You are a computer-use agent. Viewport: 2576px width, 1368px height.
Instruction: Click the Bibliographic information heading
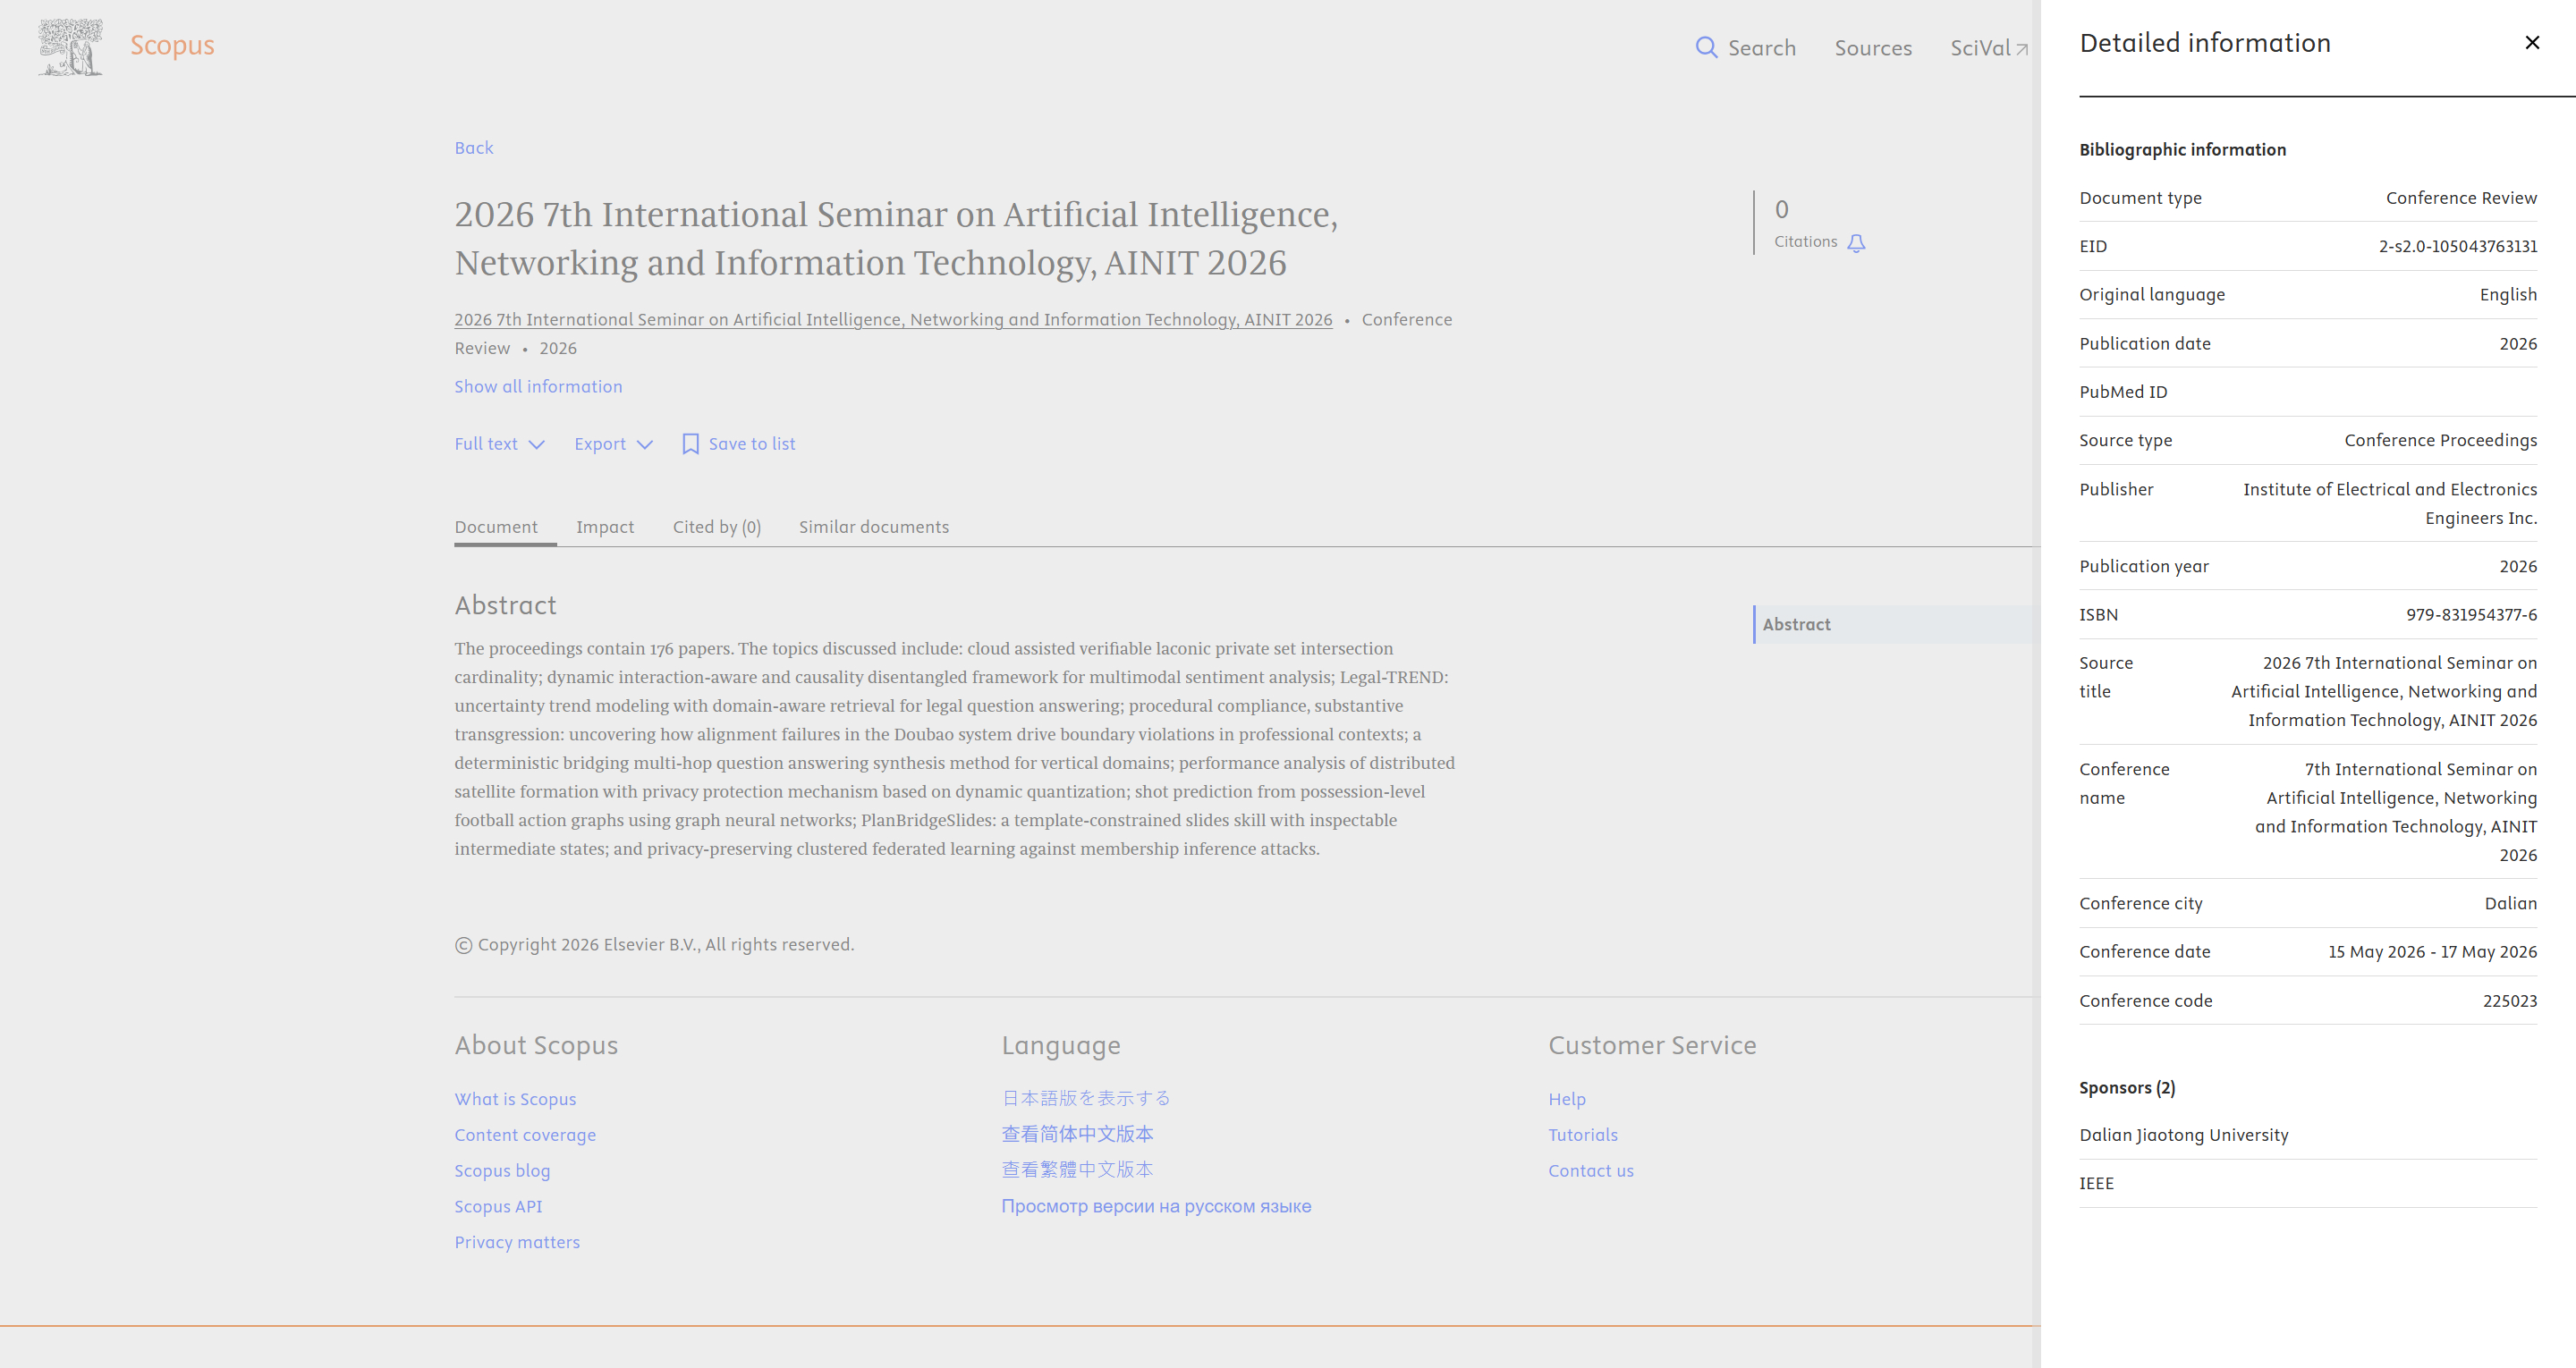click(x=2182, y=149)
